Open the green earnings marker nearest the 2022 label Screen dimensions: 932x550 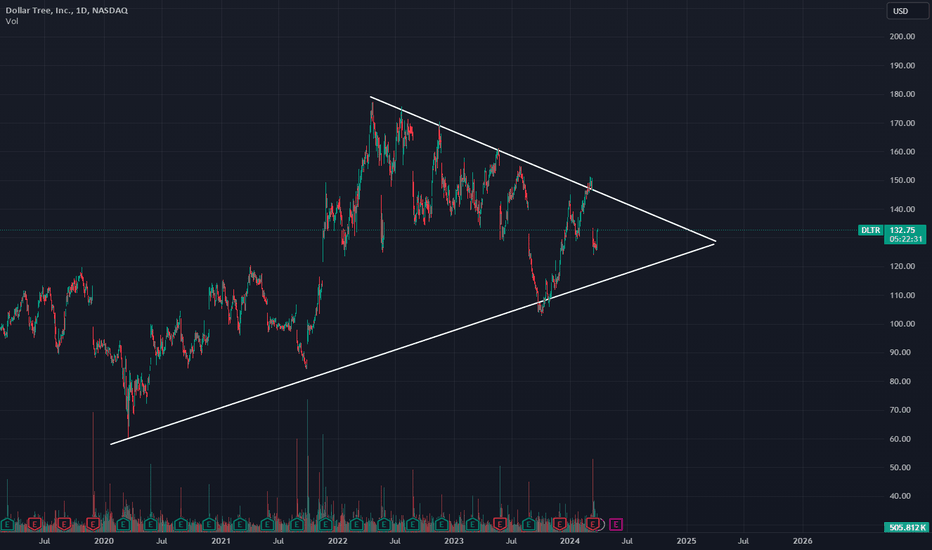tap(326, 524)
